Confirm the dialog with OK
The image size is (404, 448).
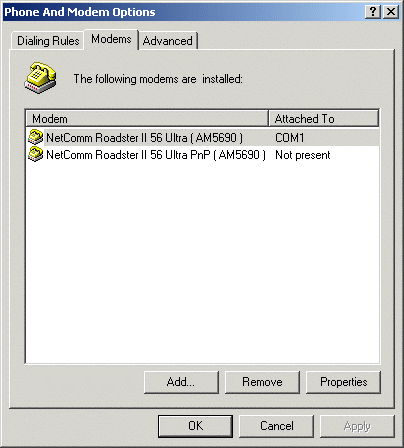click(195, 426)
